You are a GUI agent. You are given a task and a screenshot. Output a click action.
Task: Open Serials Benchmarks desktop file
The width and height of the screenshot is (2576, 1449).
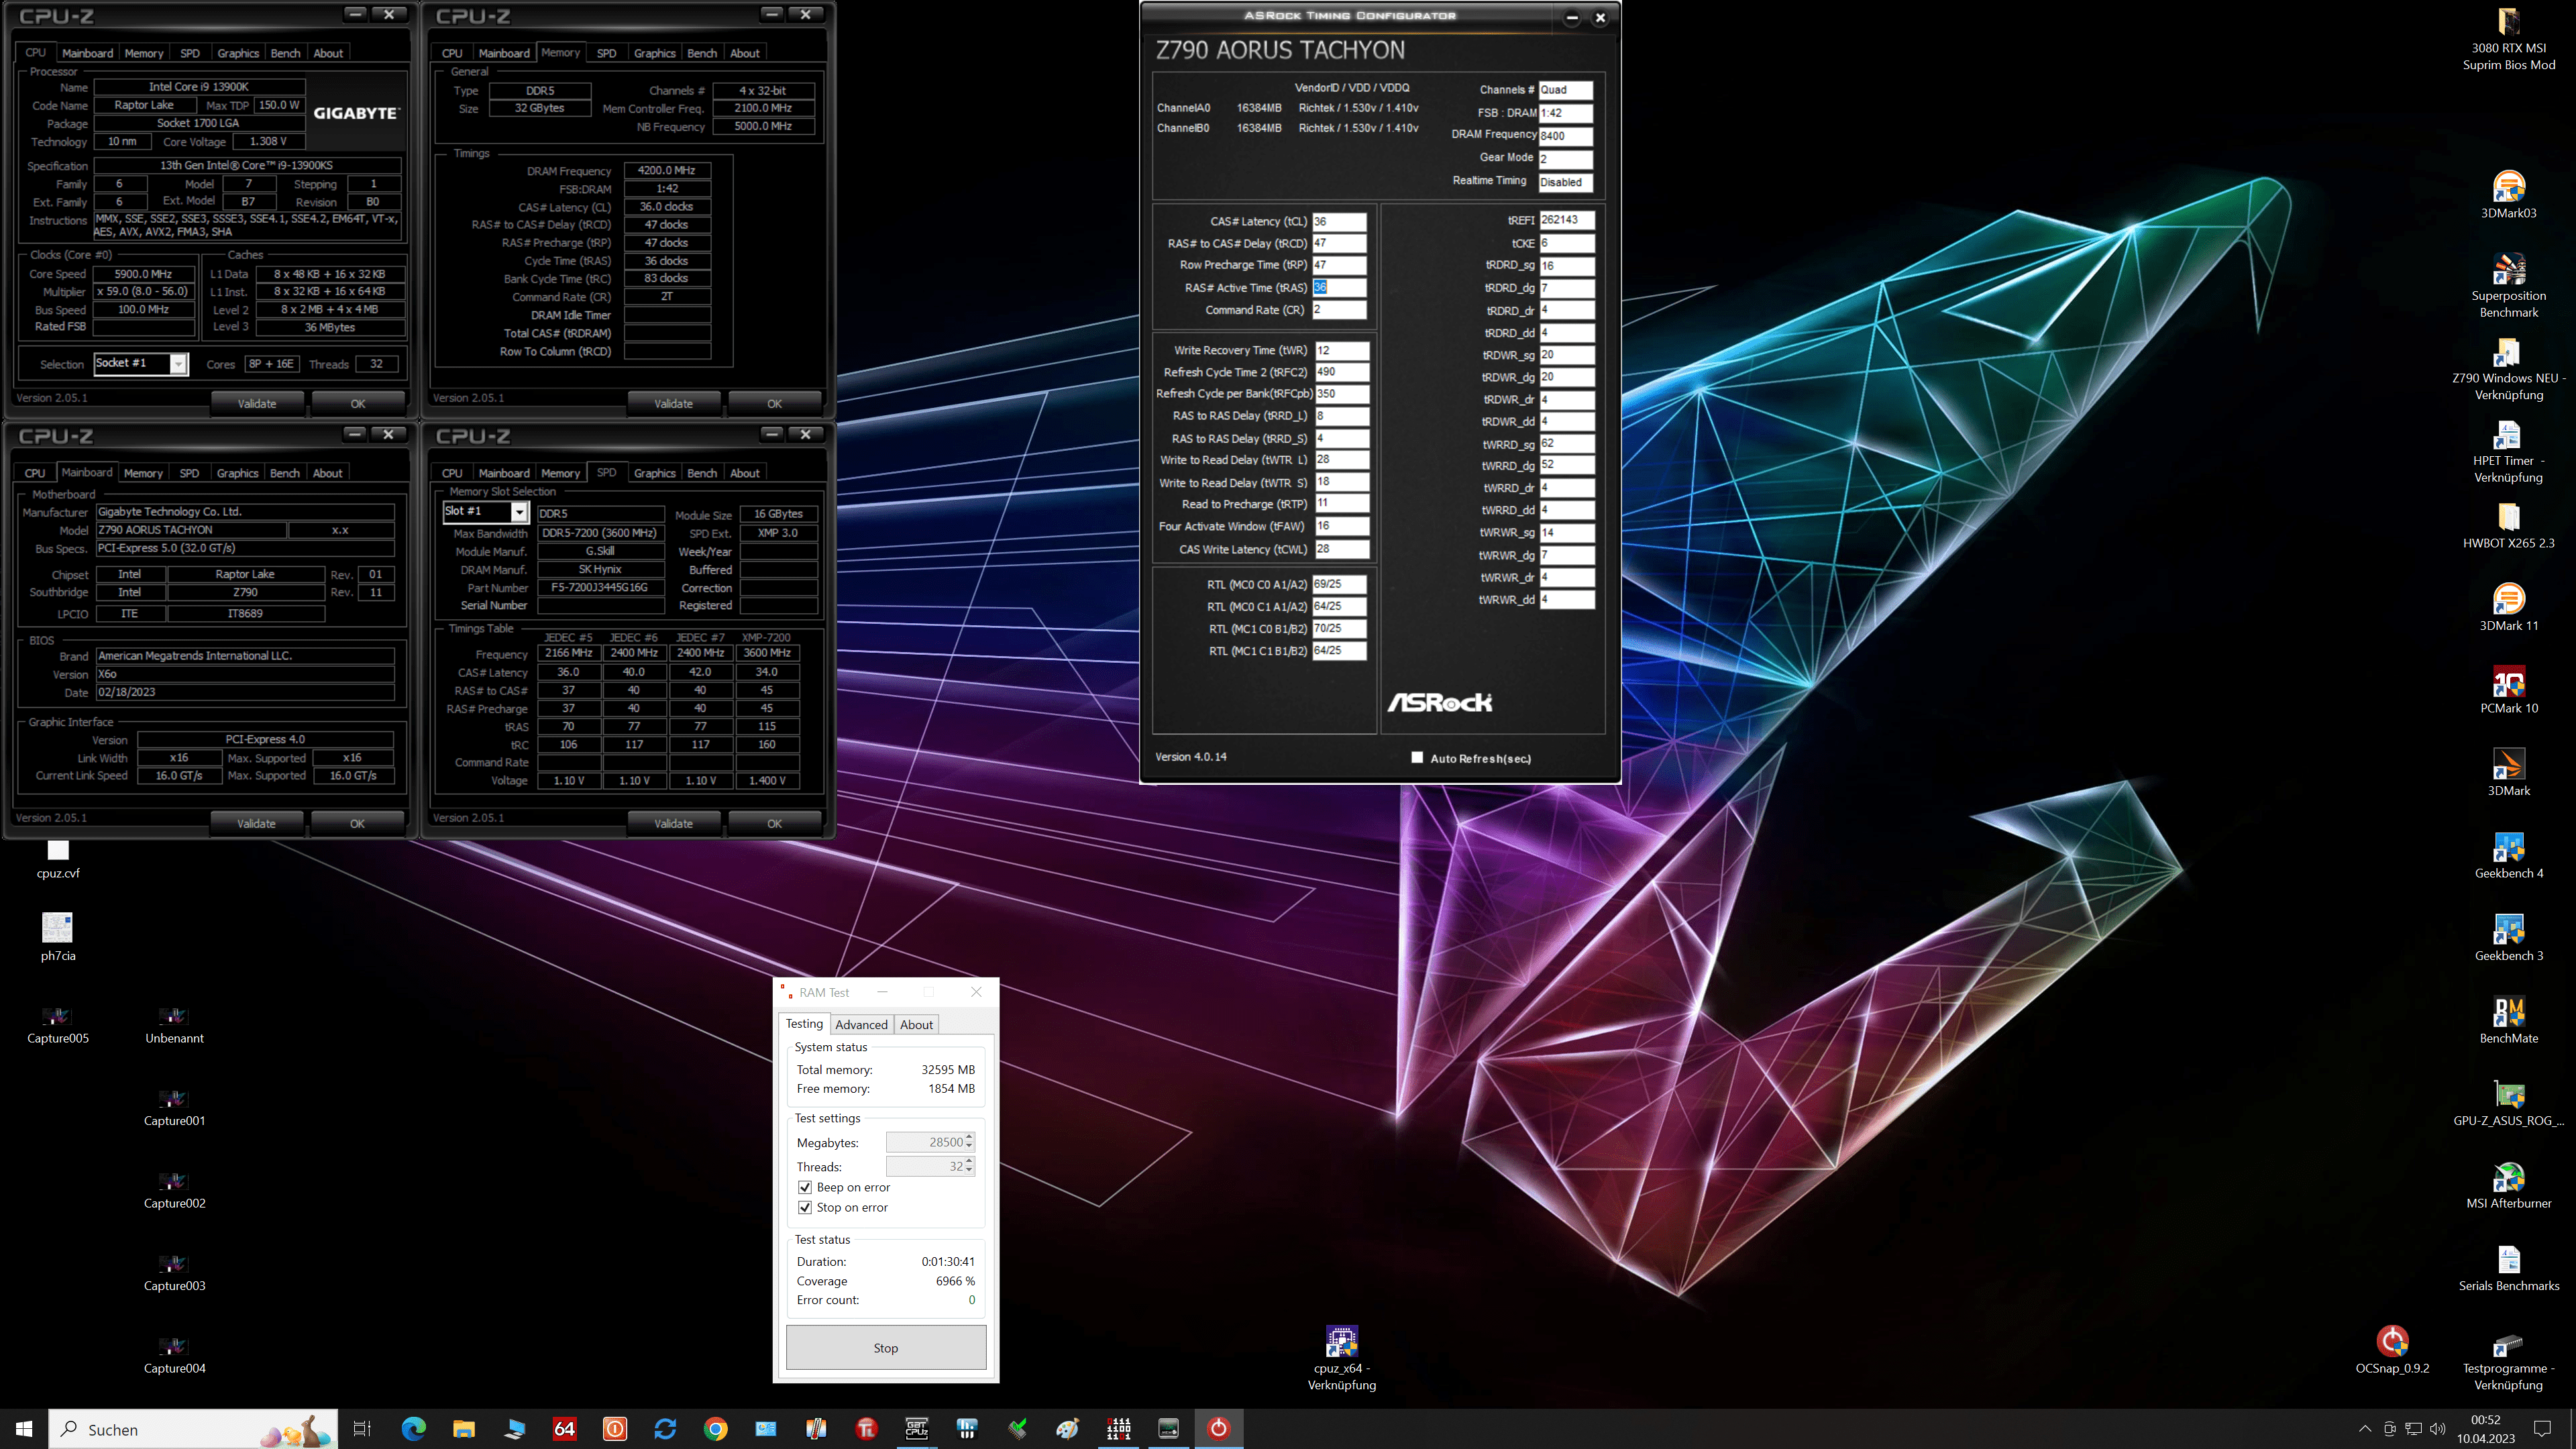point(2508,1268)
